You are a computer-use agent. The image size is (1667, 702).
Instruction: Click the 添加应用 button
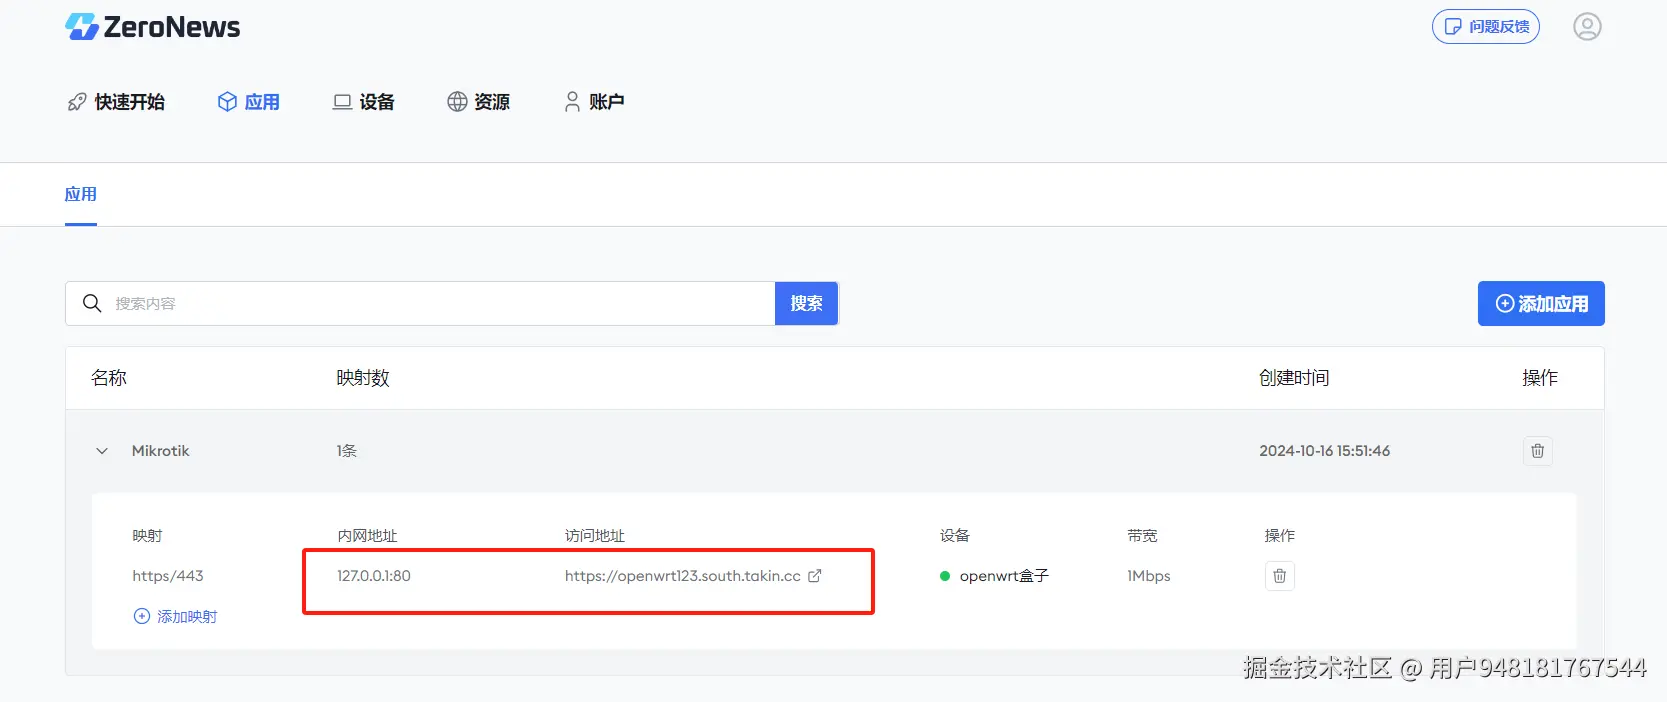pos(1541,303)
